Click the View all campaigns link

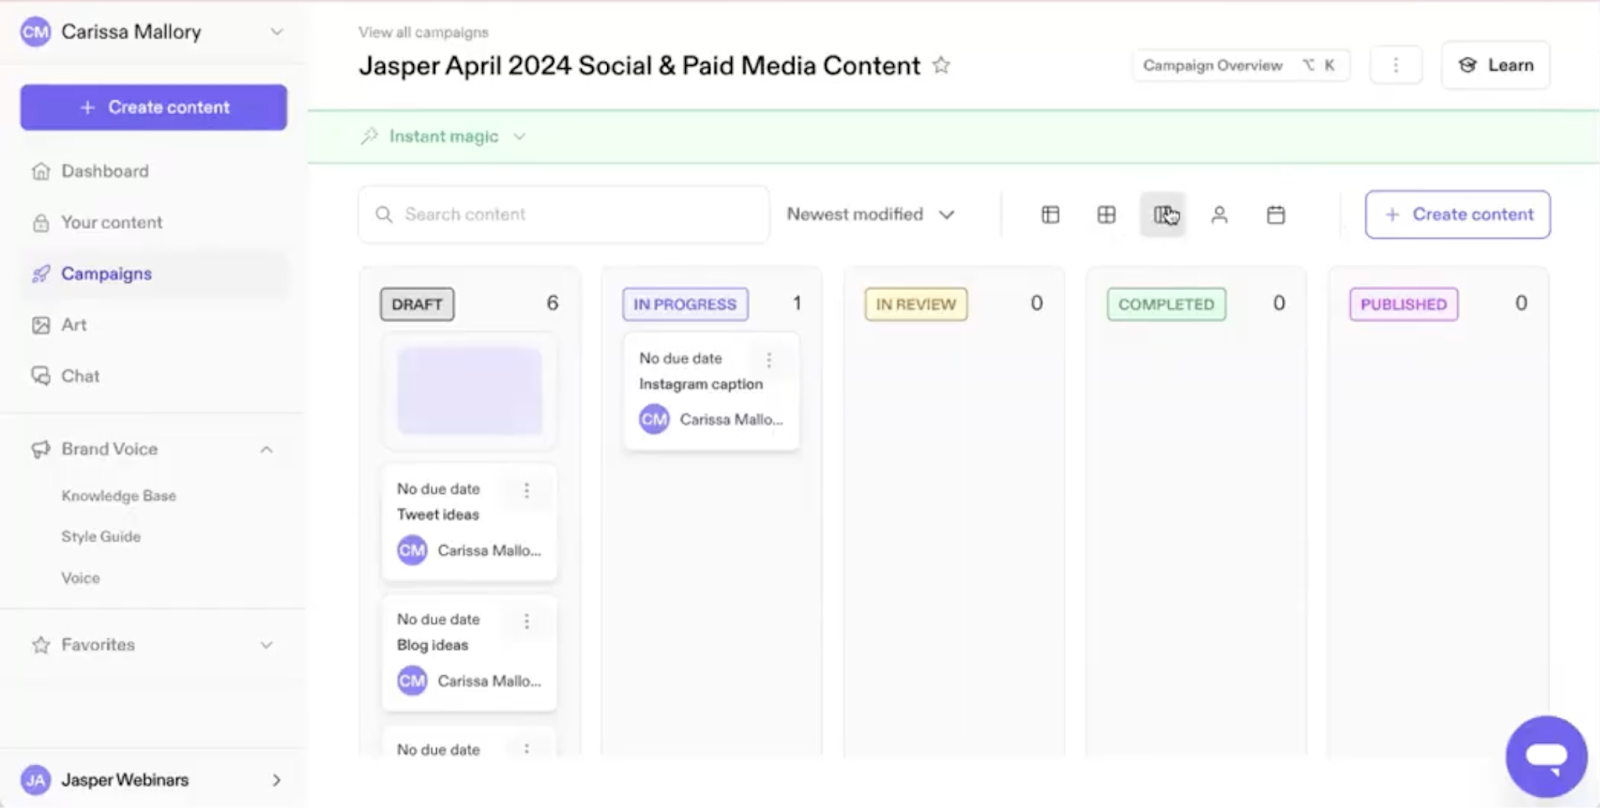pos(424,32)
